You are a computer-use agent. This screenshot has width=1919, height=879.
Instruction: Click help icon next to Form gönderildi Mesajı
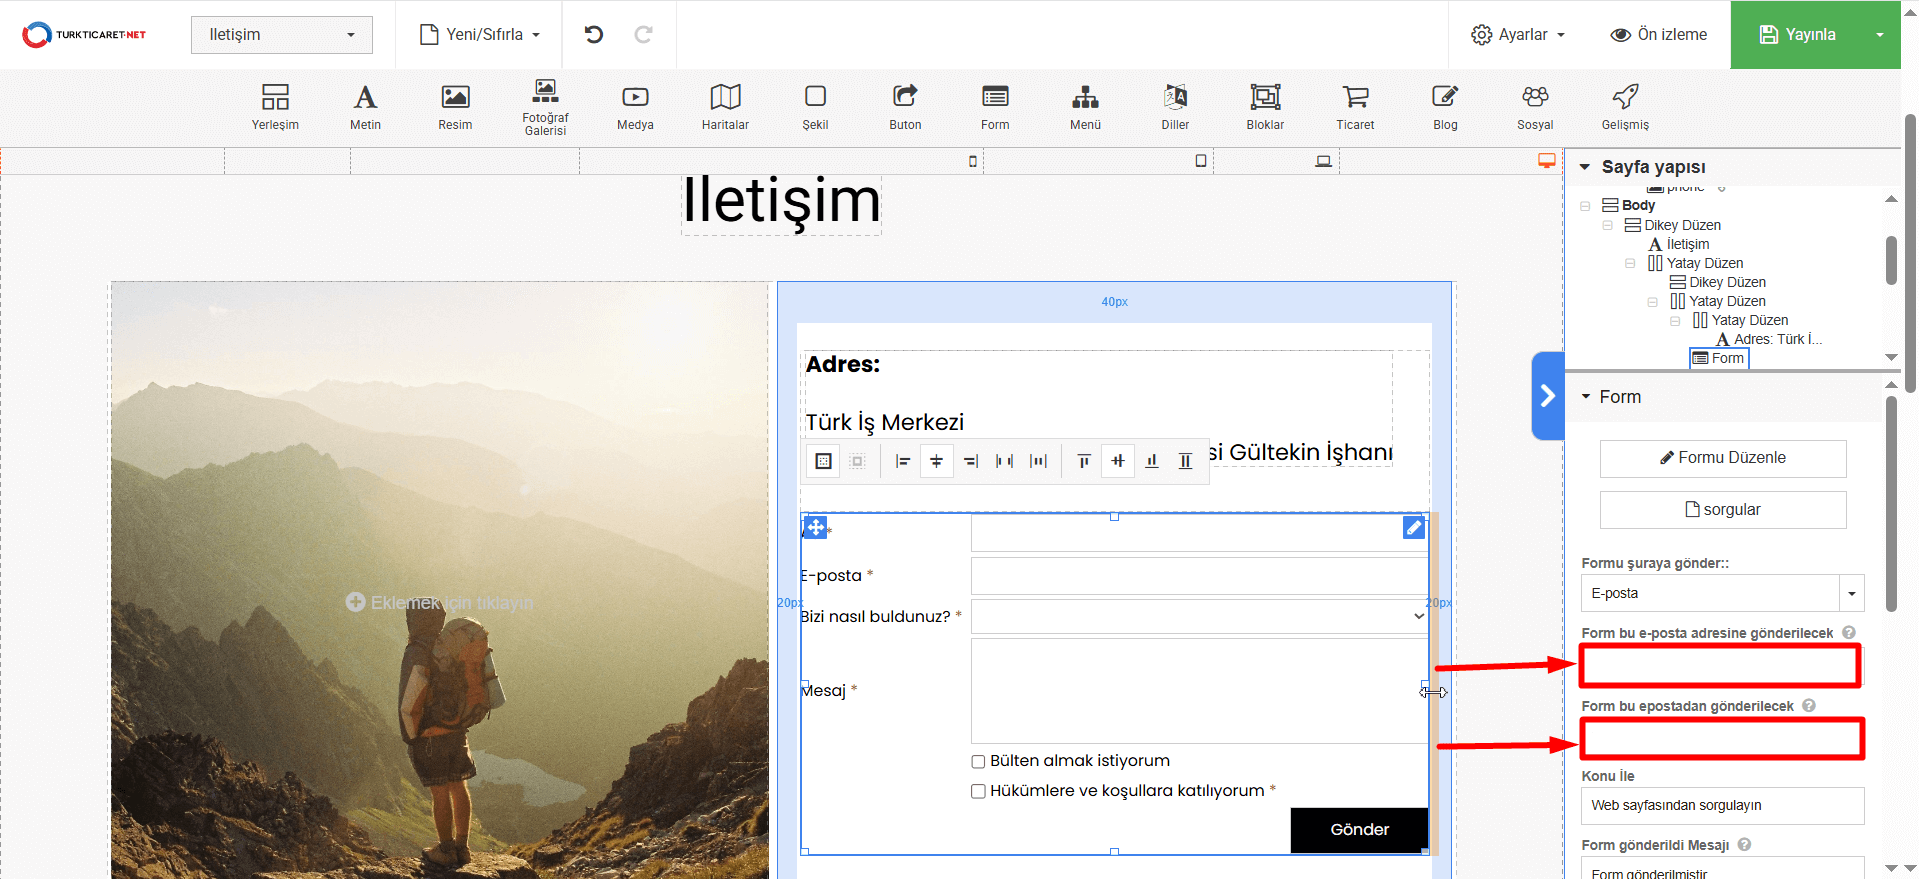(x=1744, y=845)
